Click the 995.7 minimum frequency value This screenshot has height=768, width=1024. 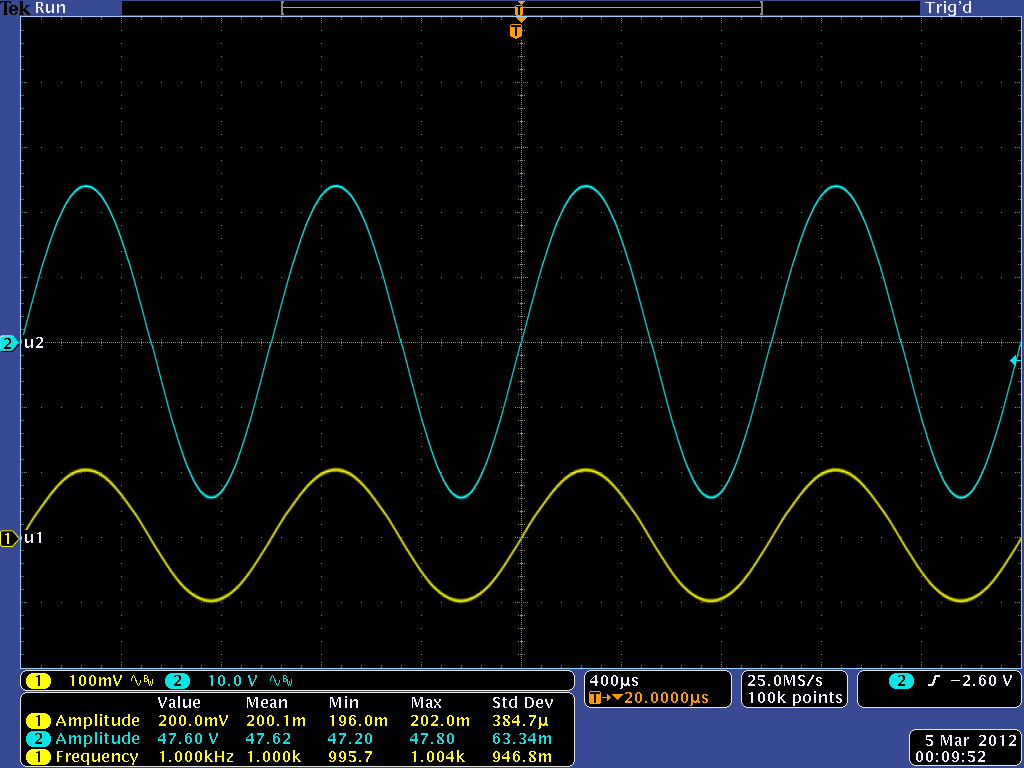tap(351, 758)
